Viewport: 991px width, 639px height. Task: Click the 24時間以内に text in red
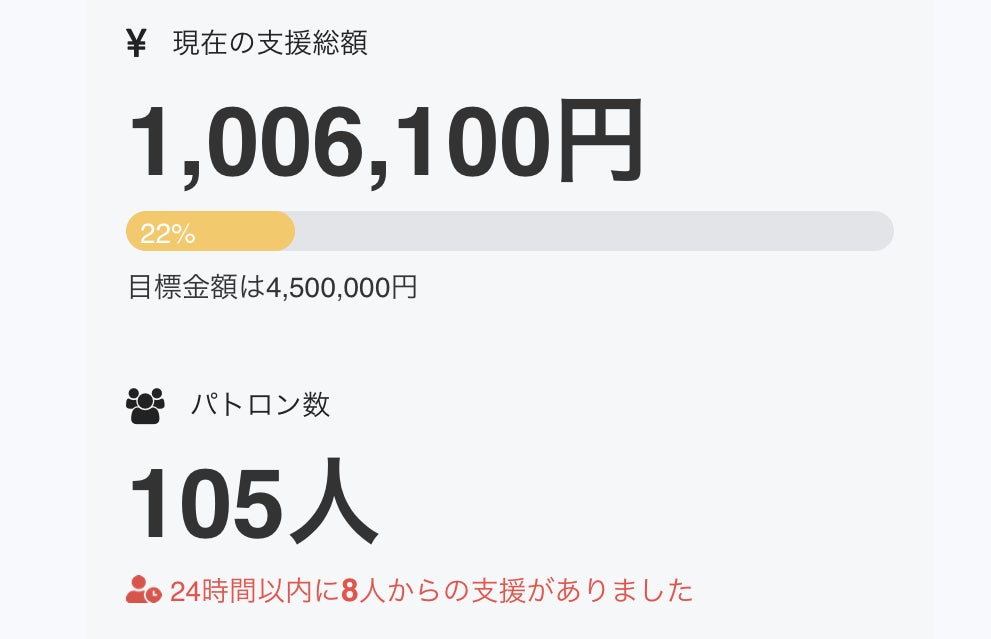254,591
